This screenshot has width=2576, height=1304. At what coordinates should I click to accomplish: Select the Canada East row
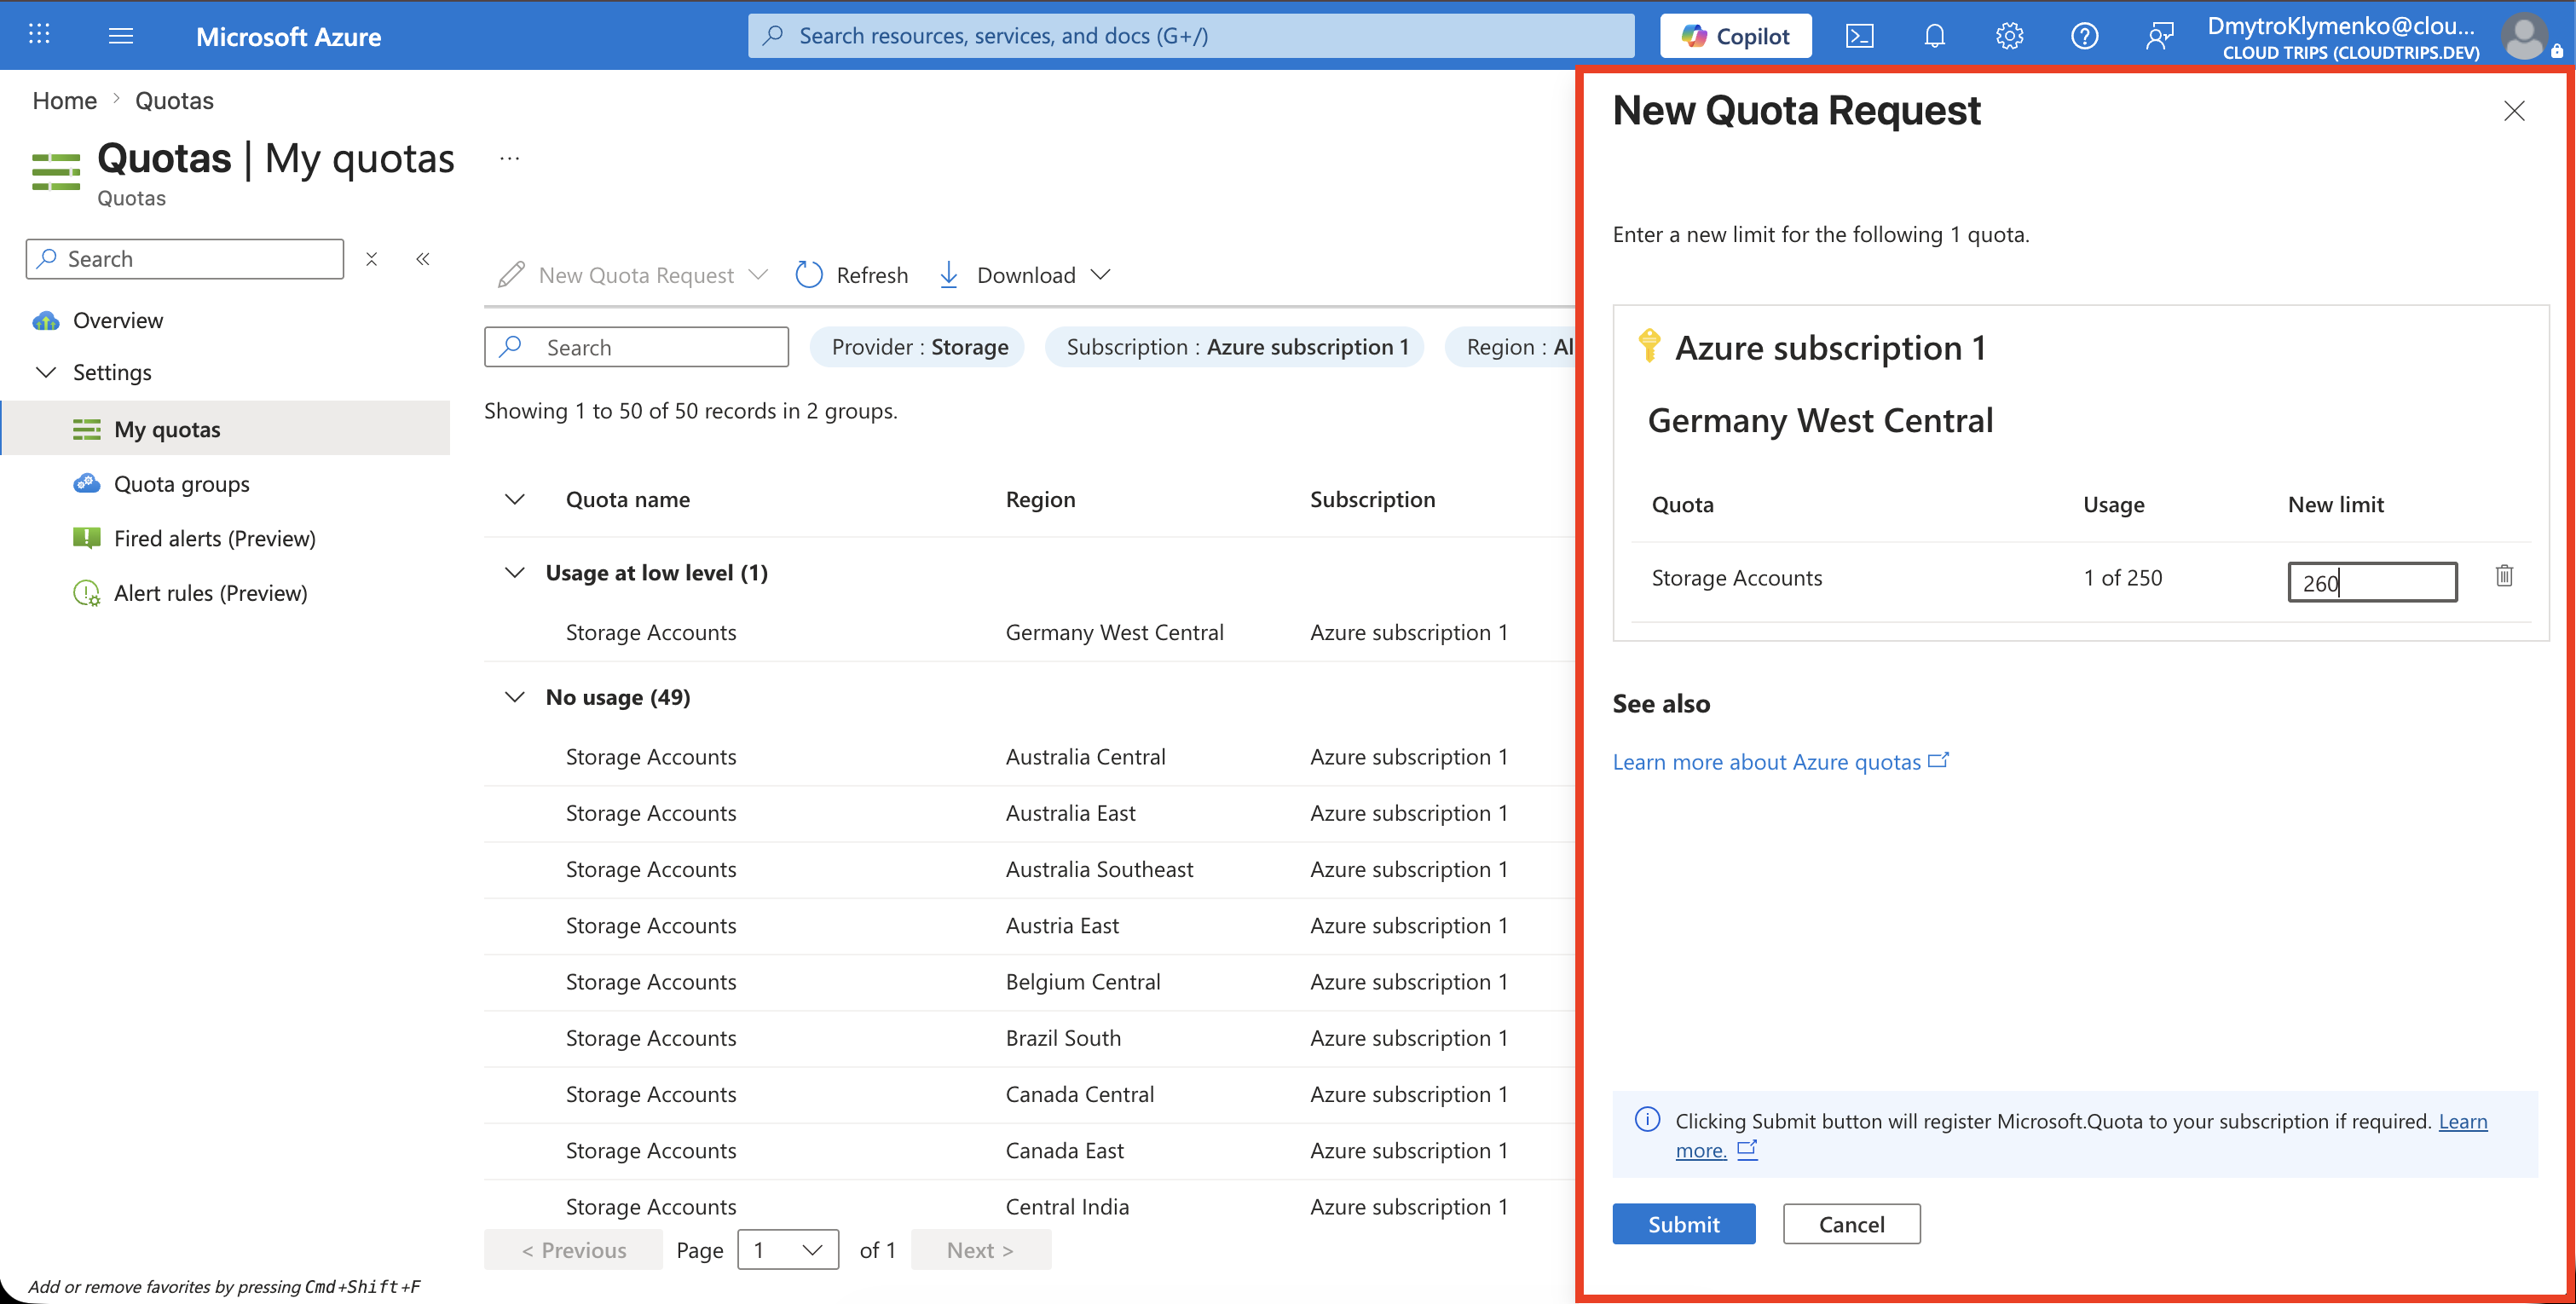pyautogui.click(x=1030, y=1151)
